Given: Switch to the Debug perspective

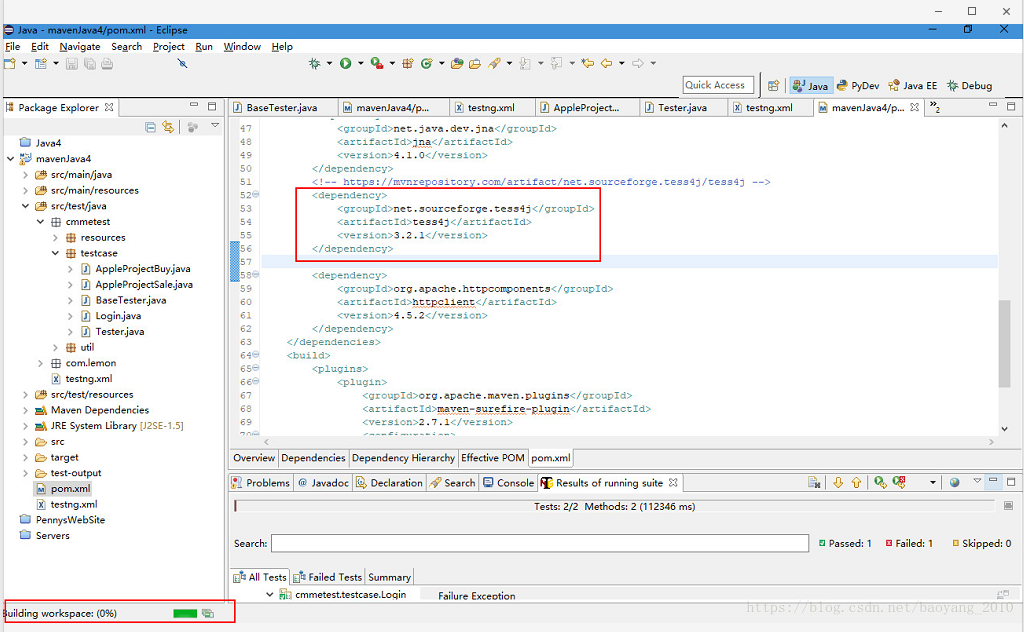Looking at the screenshot, I should tap(970, 86).
